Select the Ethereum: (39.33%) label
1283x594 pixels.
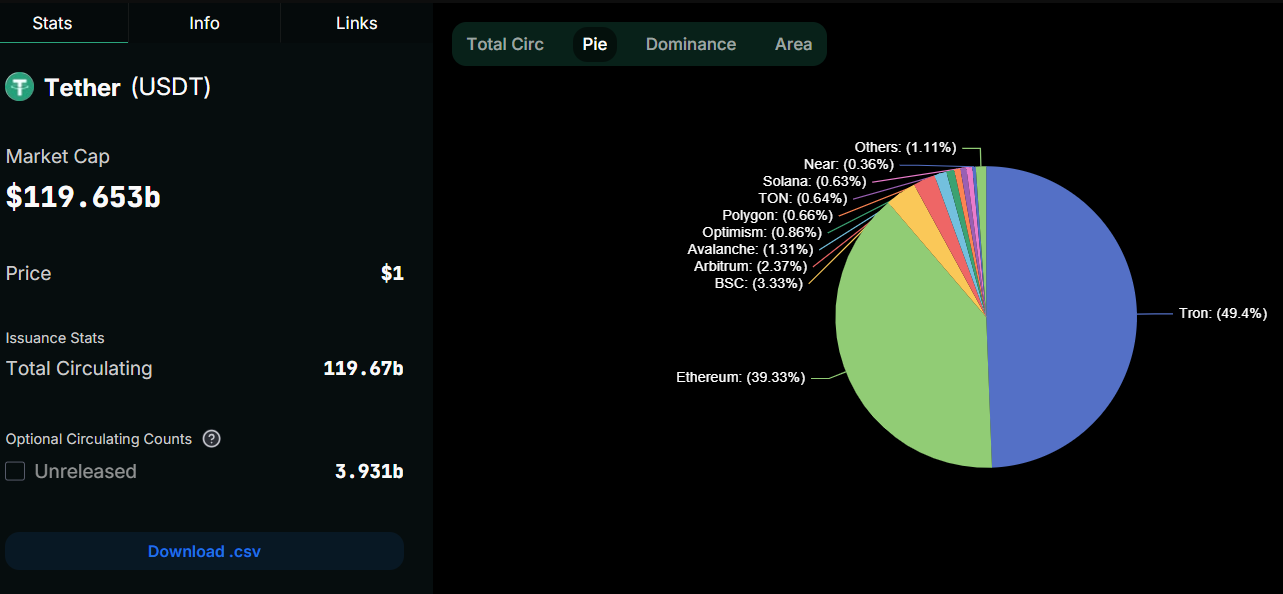click(x=741, y=377)
